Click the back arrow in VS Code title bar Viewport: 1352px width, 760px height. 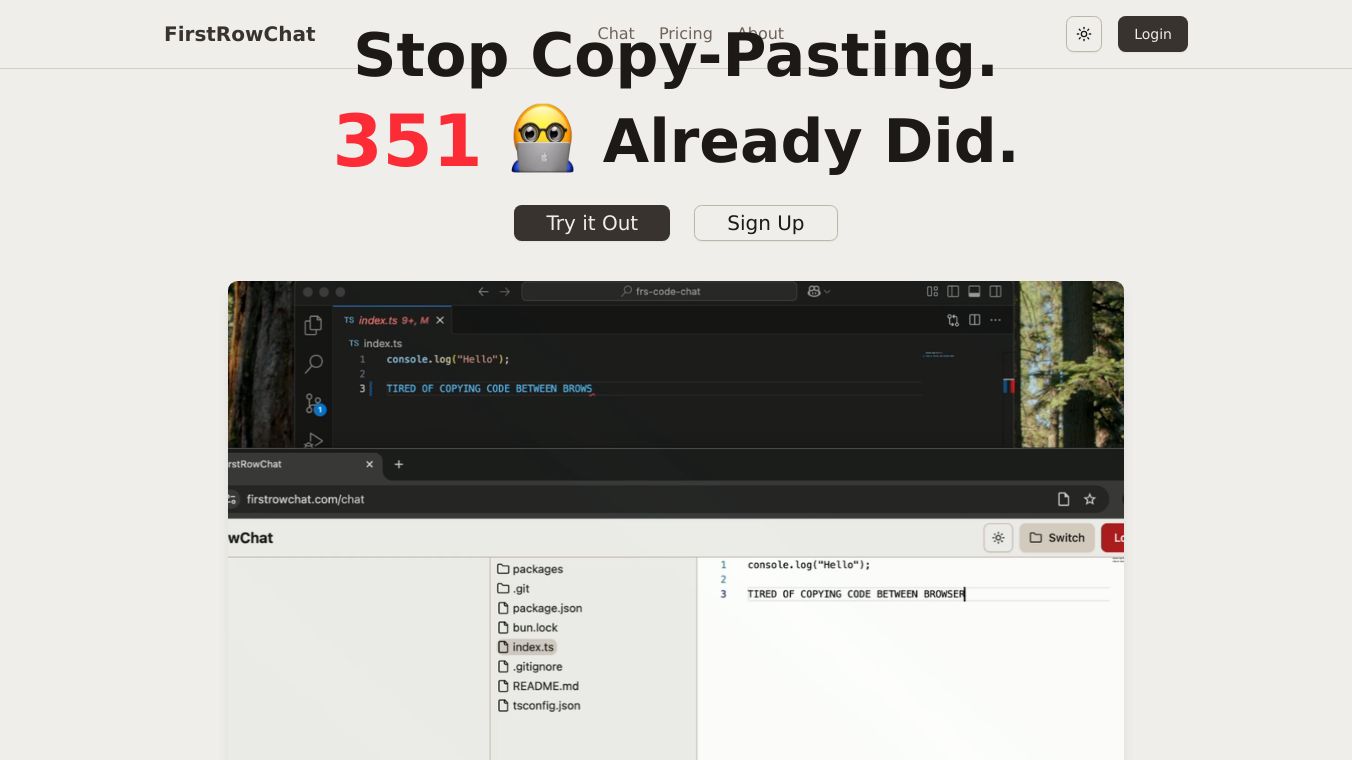pos(483,292)
